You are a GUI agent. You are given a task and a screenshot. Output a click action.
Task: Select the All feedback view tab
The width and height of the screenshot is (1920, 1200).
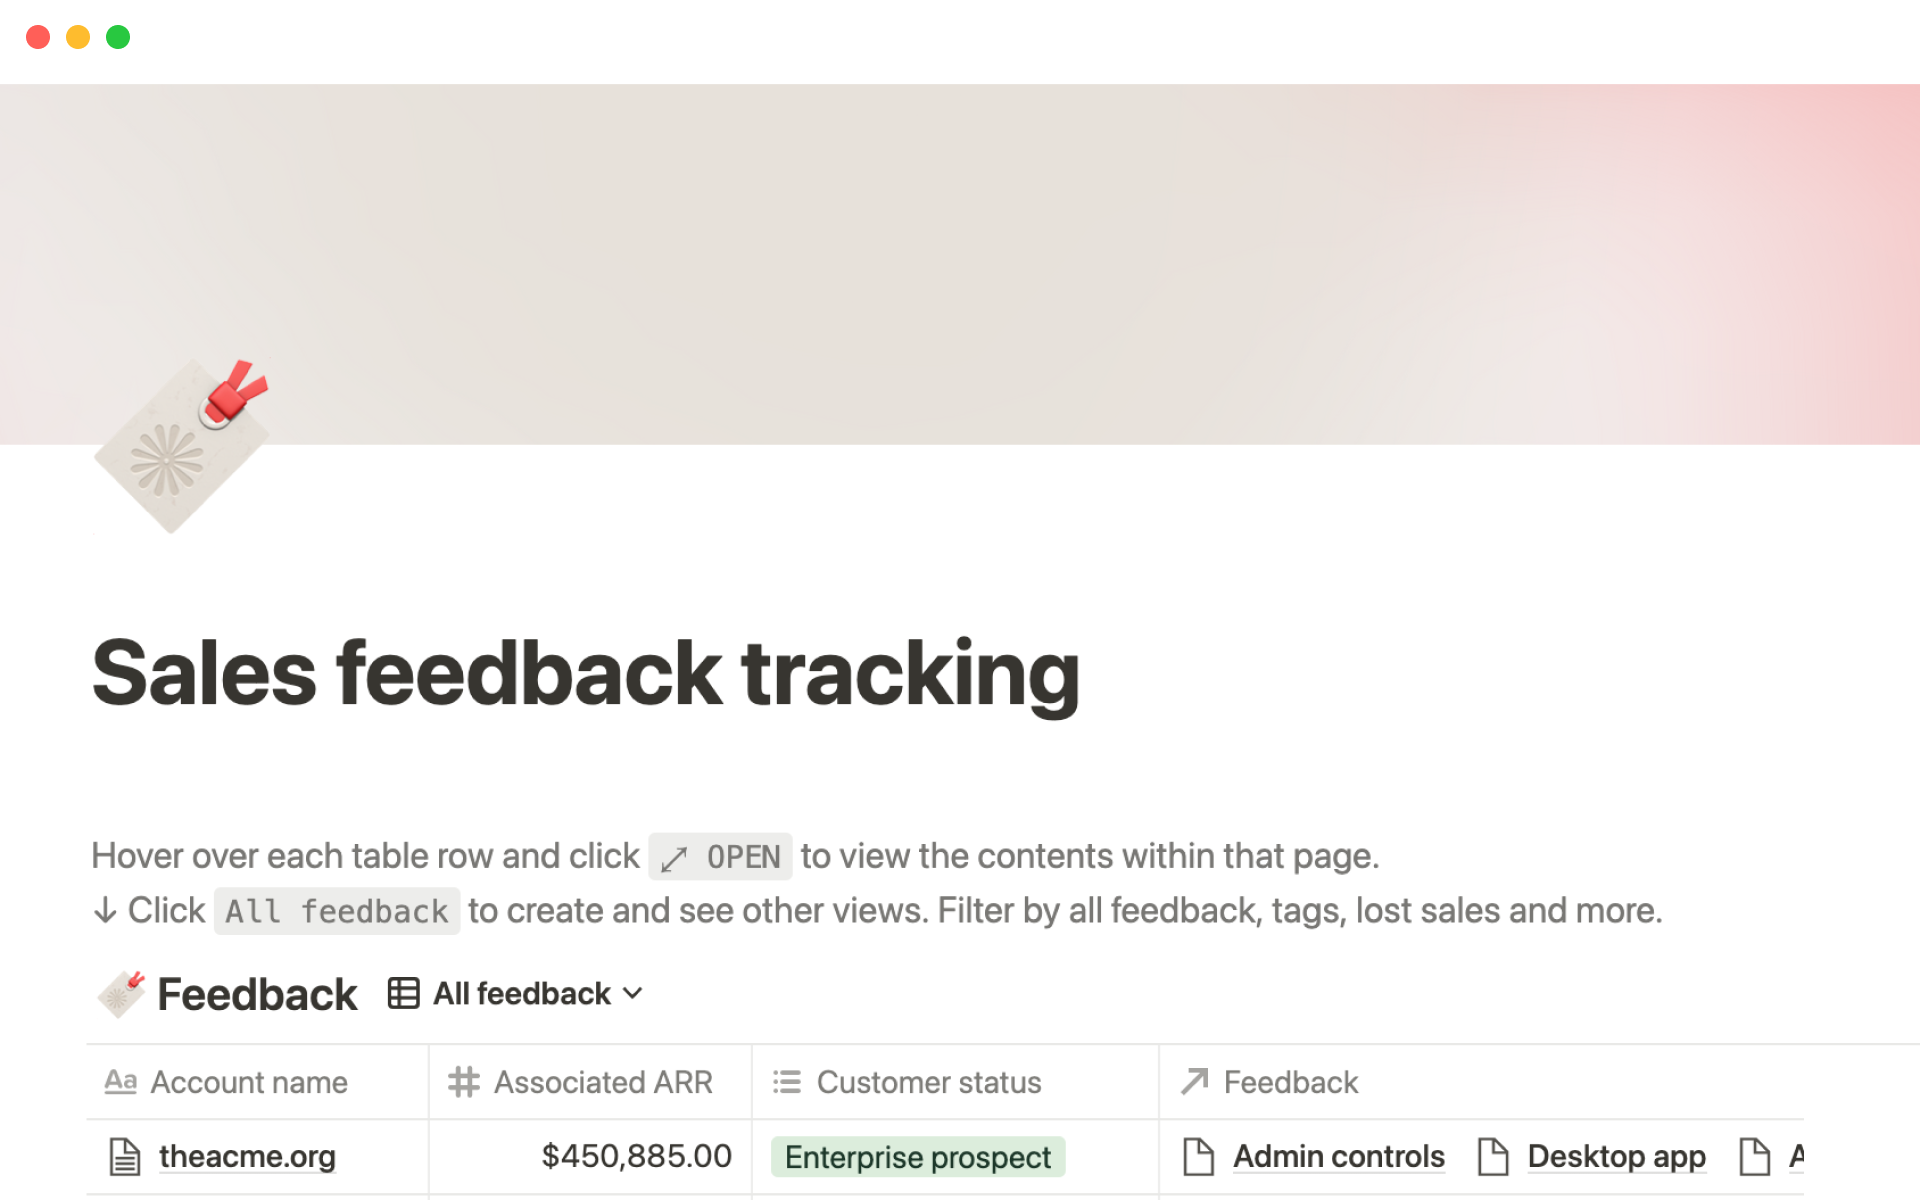pos(521,994)
